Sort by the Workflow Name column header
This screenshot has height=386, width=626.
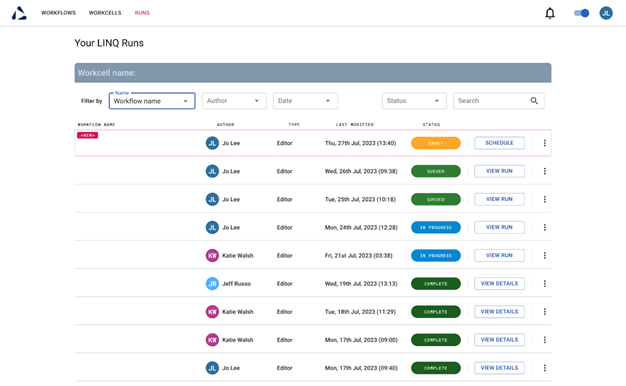pyautogui.click(x=96, y=125)
